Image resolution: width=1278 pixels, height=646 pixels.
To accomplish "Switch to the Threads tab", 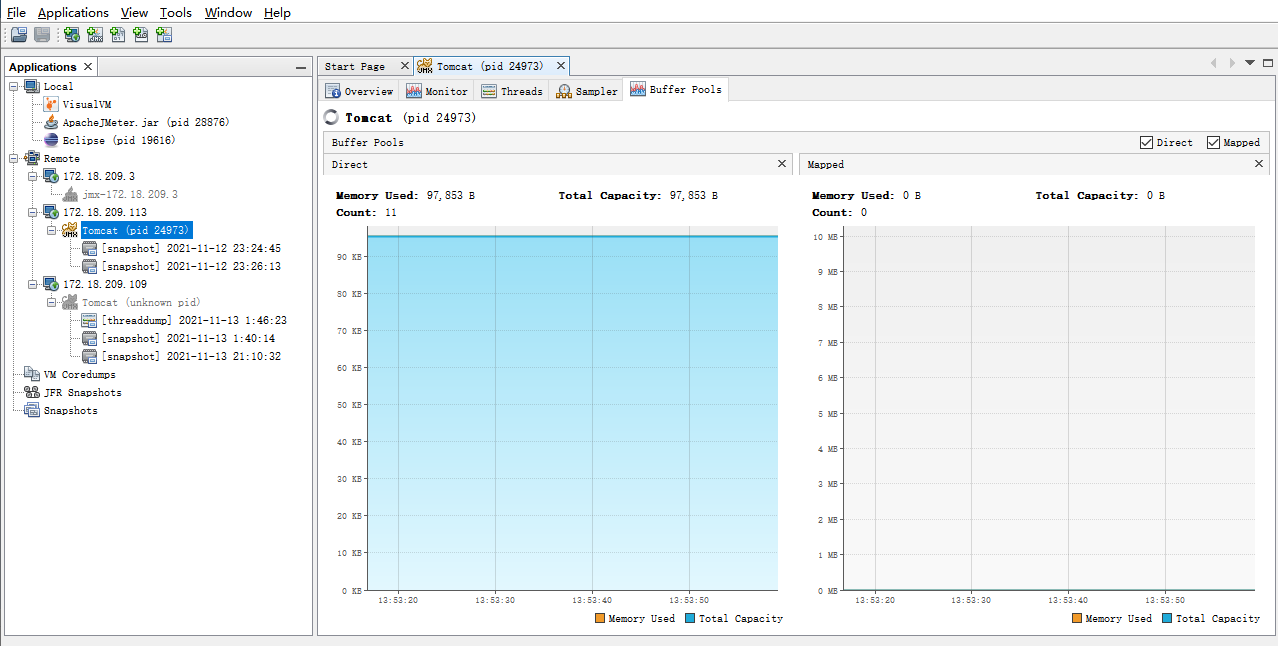I will tap(511, 91).
